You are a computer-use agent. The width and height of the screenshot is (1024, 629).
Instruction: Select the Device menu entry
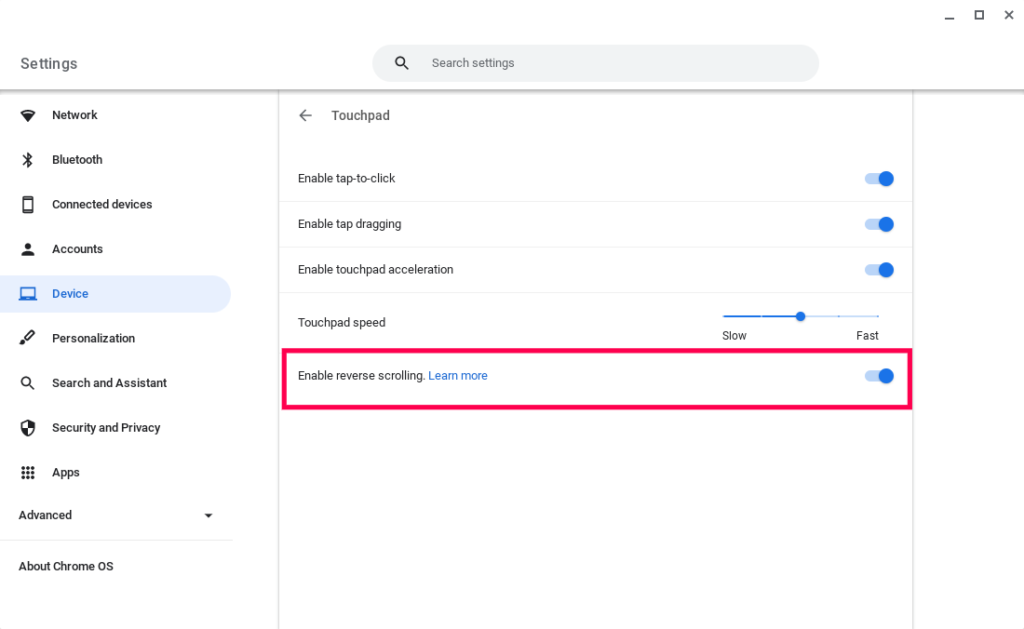(116, 294)
